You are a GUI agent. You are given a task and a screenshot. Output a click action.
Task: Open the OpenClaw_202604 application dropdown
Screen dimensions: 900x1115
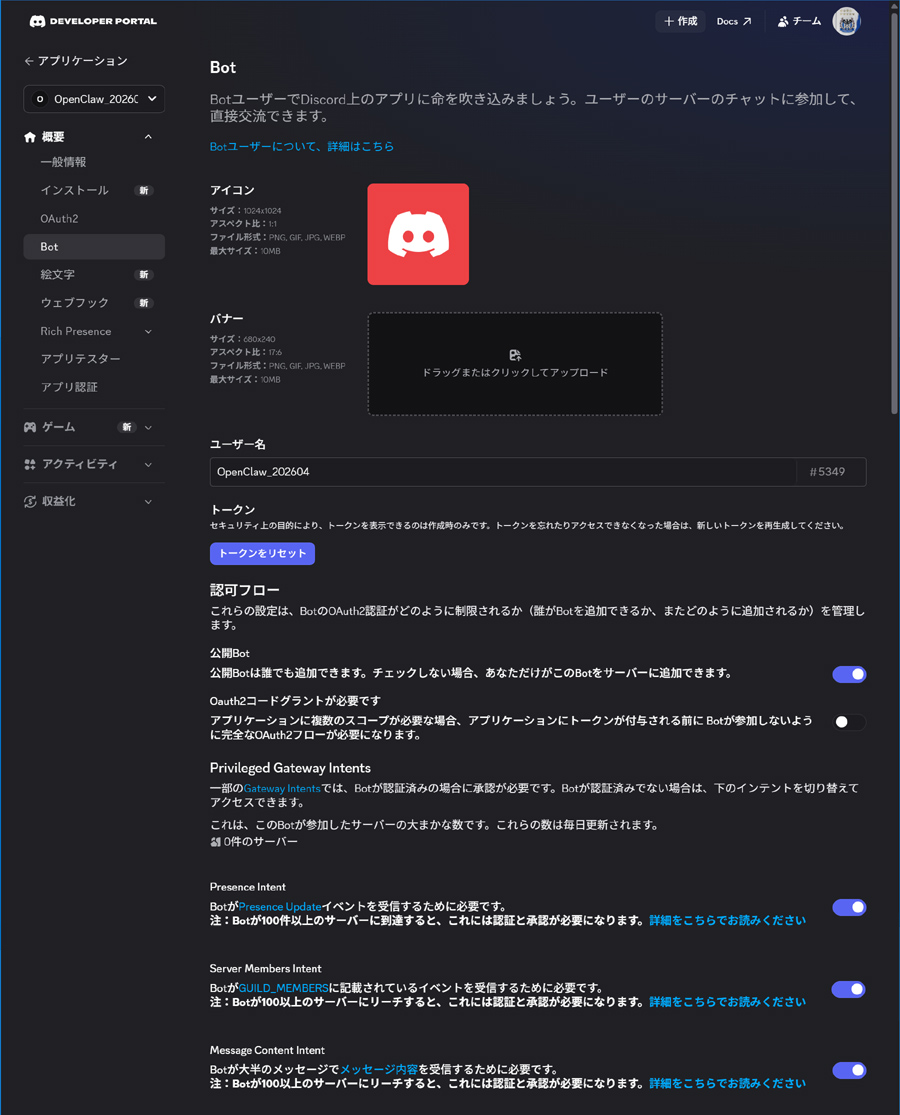tap(93, 99)
